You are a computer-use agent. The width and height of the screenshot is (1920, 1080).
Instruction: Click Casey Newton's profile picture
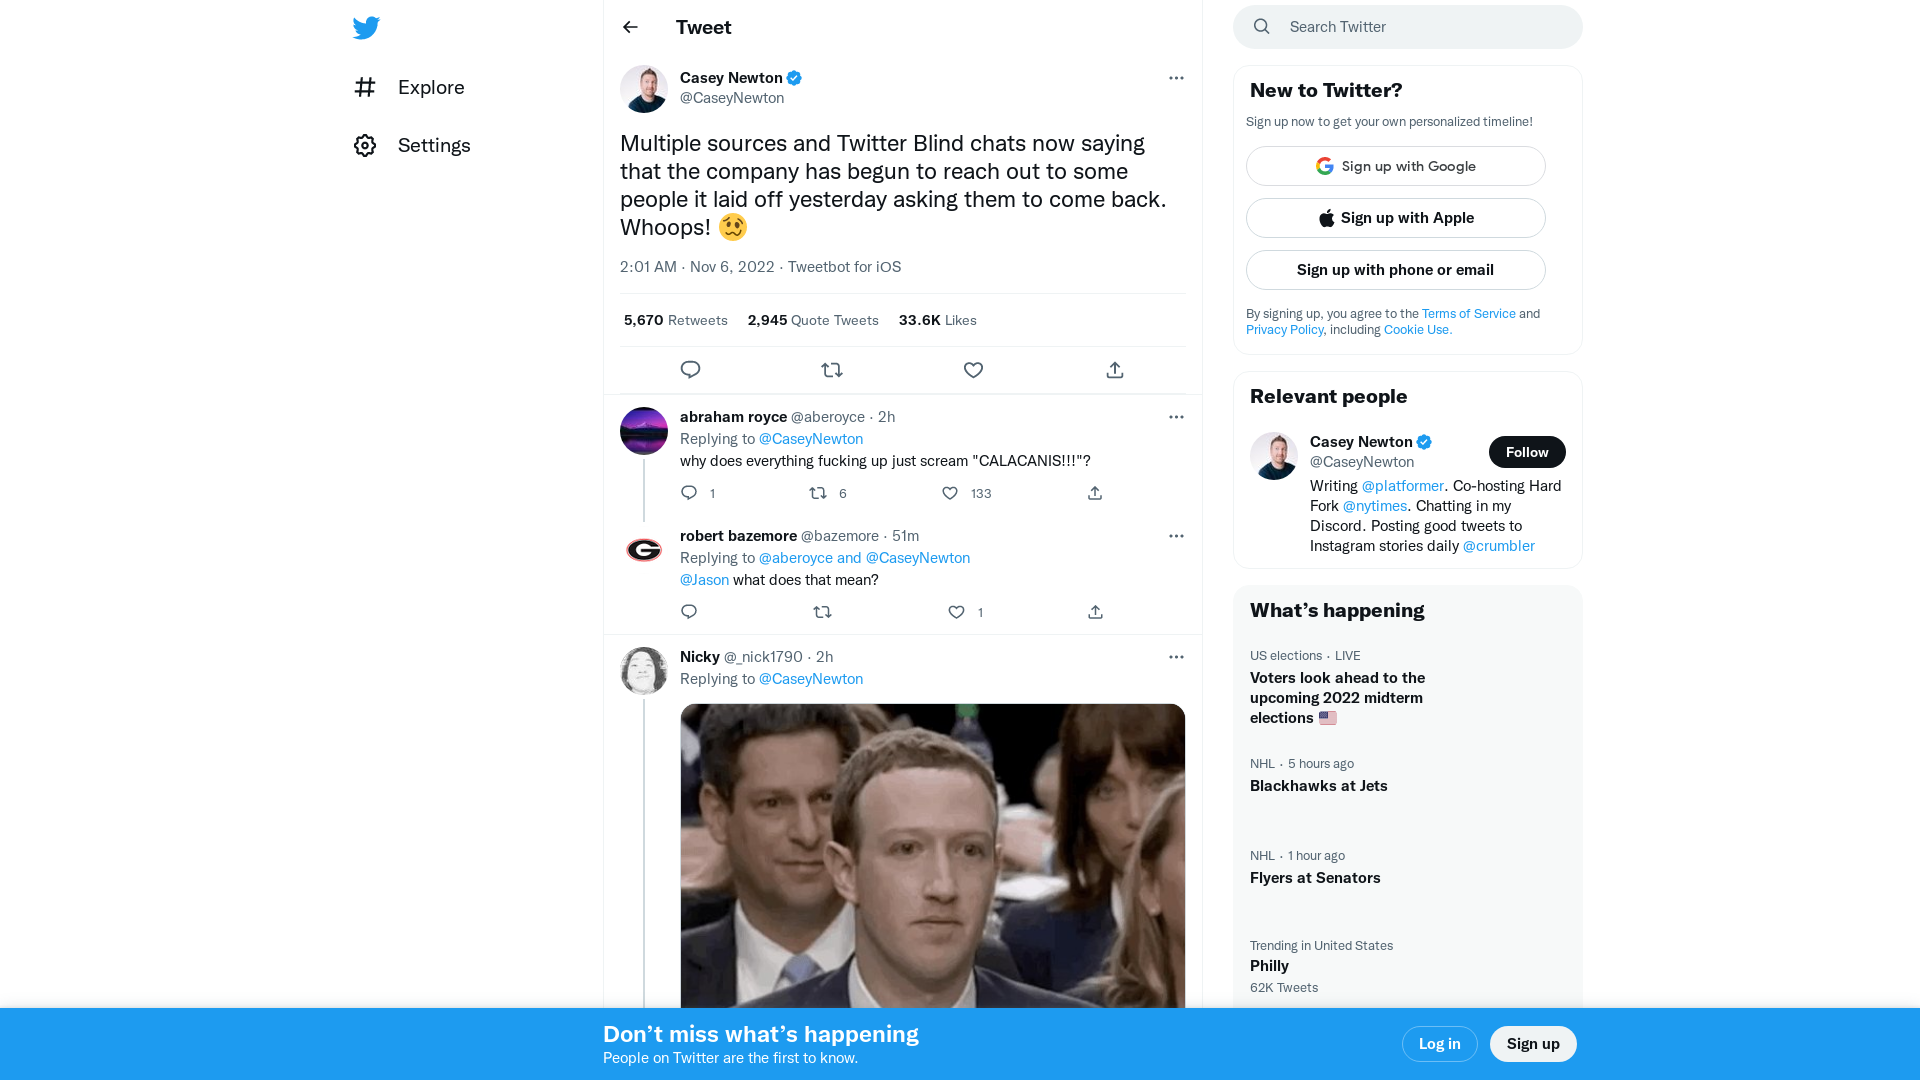point(644,89)
